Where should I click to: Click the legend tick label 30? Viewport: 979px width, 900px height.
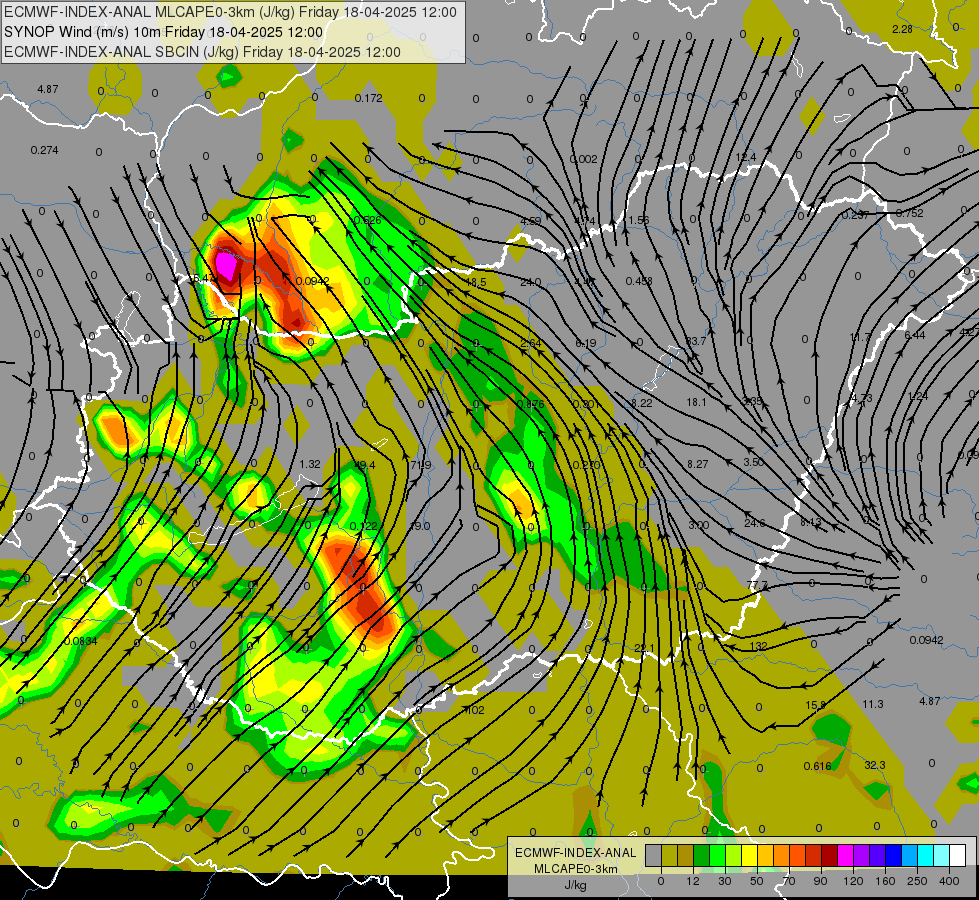(x=724, y=881)
